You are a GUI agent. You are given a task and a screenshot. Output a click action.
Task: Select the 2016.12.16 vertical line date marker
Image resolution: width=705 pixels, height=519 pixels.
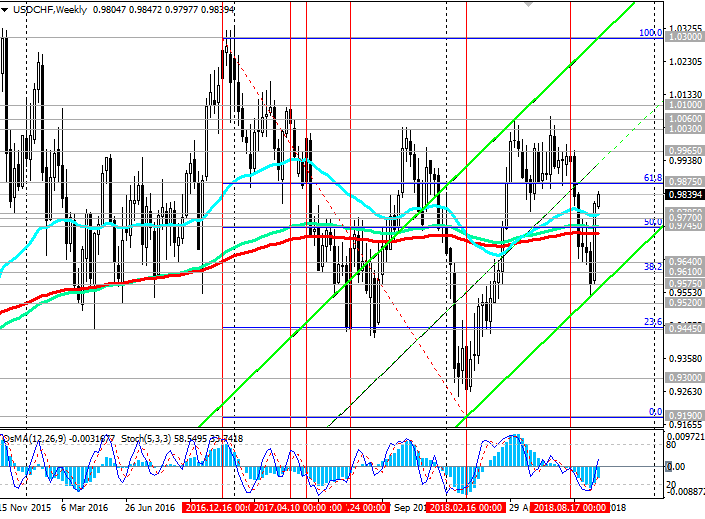(217, 508)
